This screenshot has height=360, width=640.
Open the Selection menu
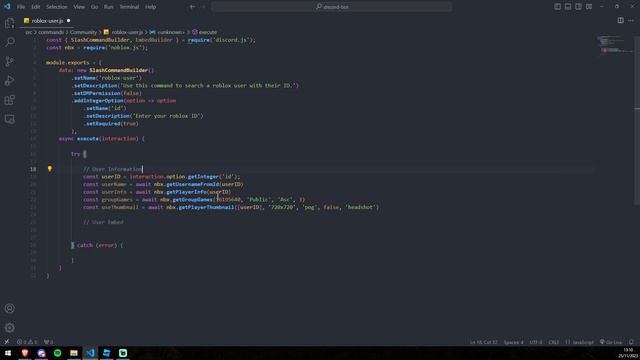pyautogui.click(x=56, y=7)
